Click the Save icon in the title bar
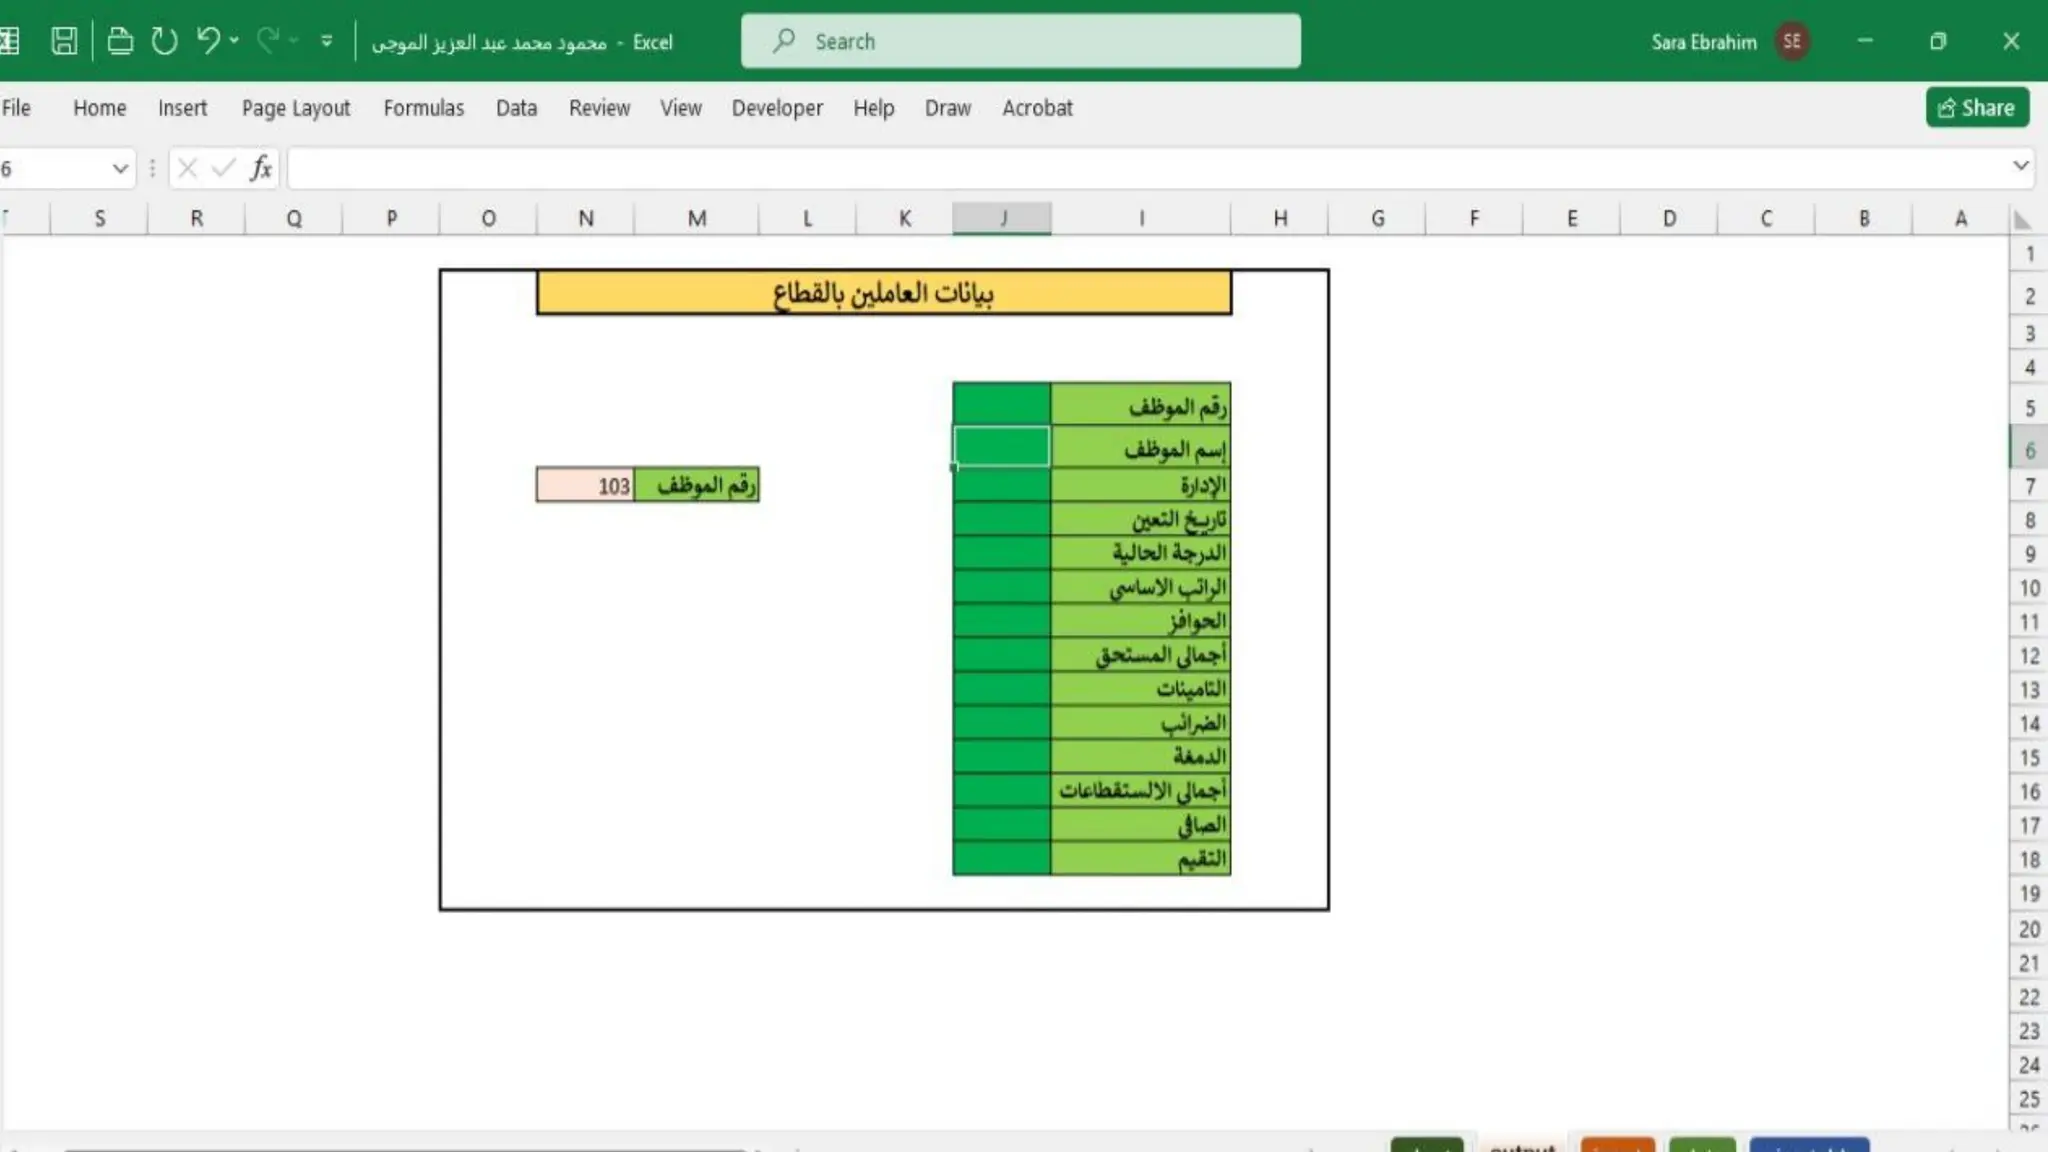The height and width of the screenshot is (1152, 2048). tap(64, 41)
